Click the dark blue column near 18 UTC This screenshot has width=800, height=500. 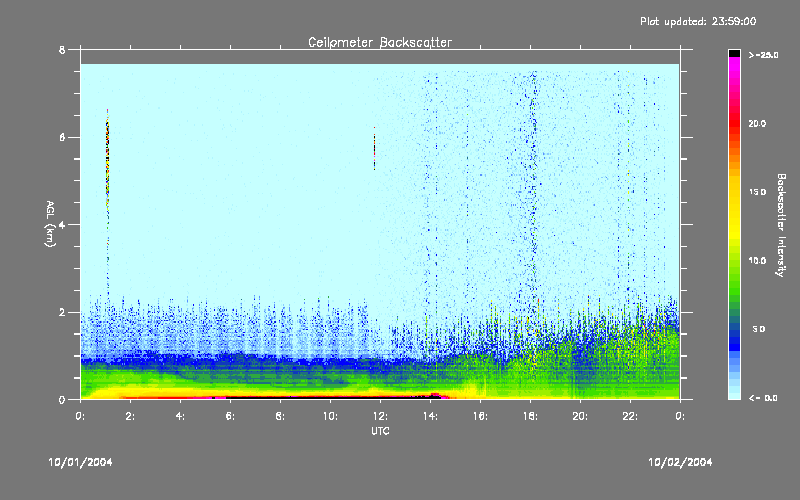tap(533, 189)
